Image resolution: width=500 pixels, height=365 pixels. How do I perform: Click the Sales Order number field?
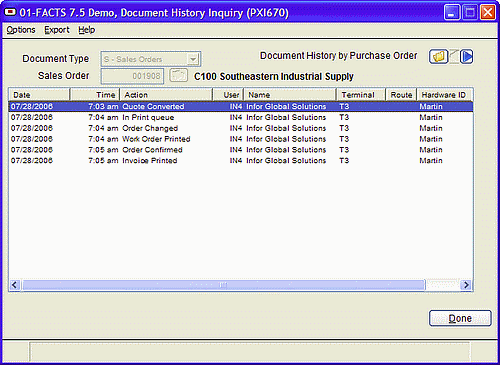(x=132, y=76)
